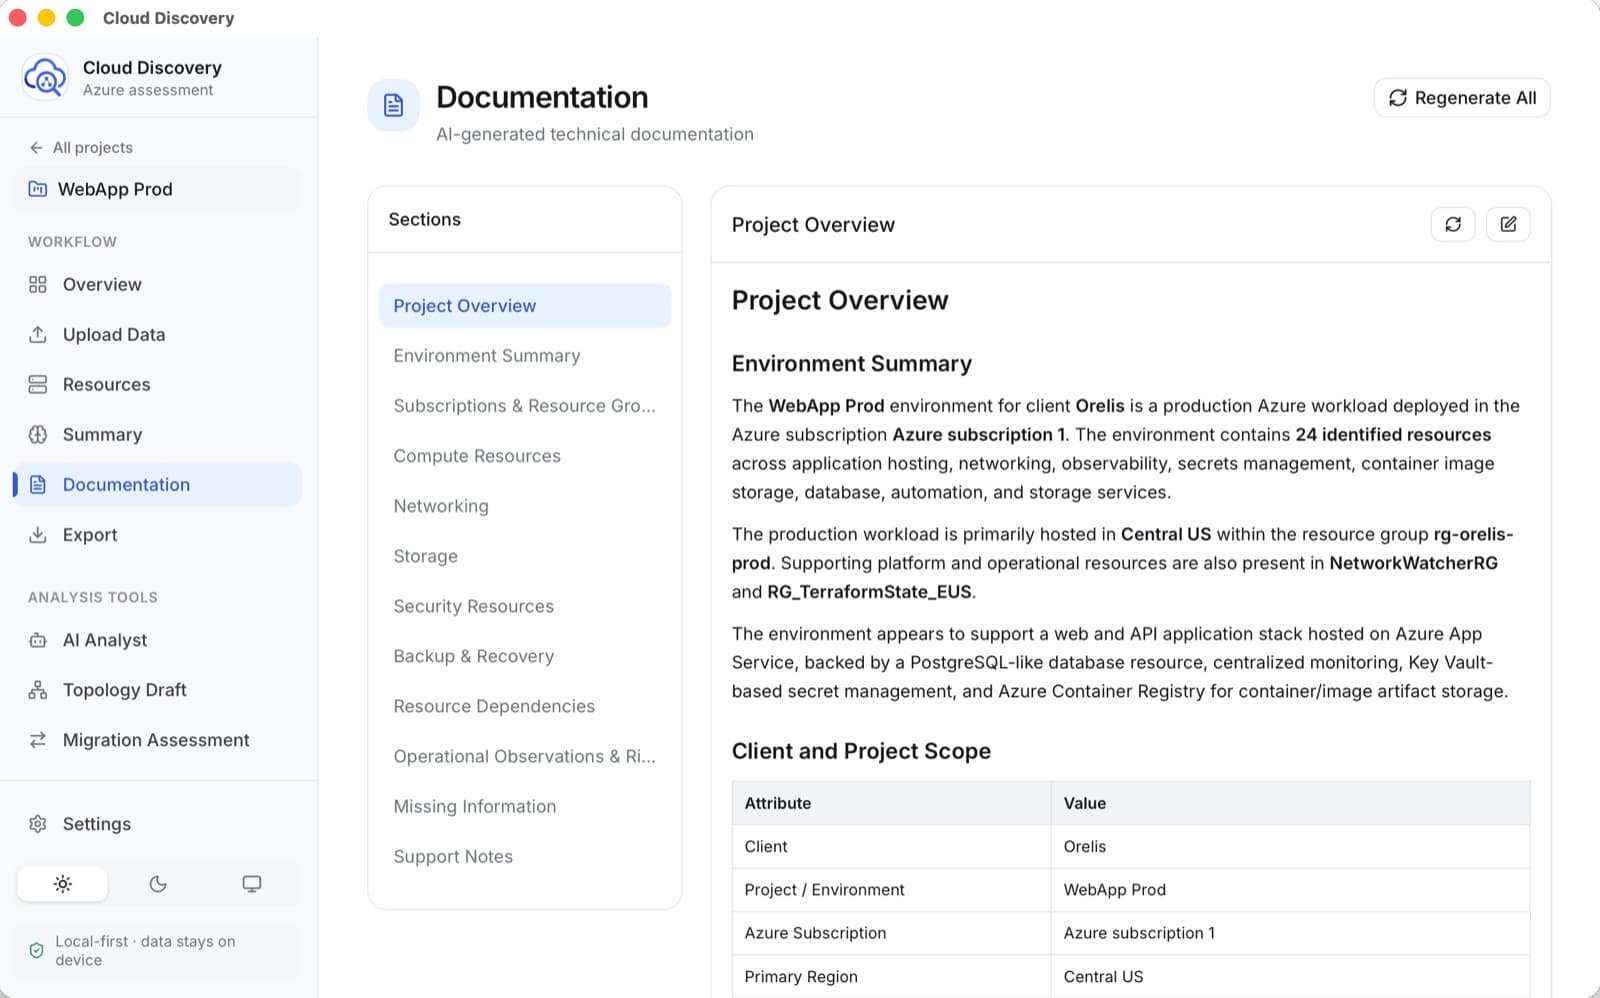Viewport: 1600px width, 998px height.
Task: Click the WebApp Prod project icon
Action: coord(37,189)
